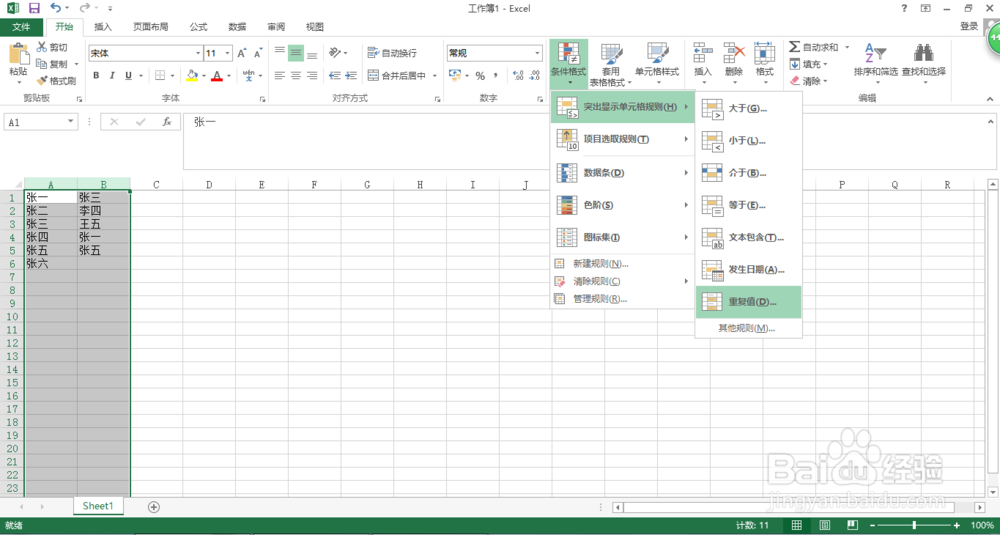Toggle Normal view in status bar

coord(797,525)
